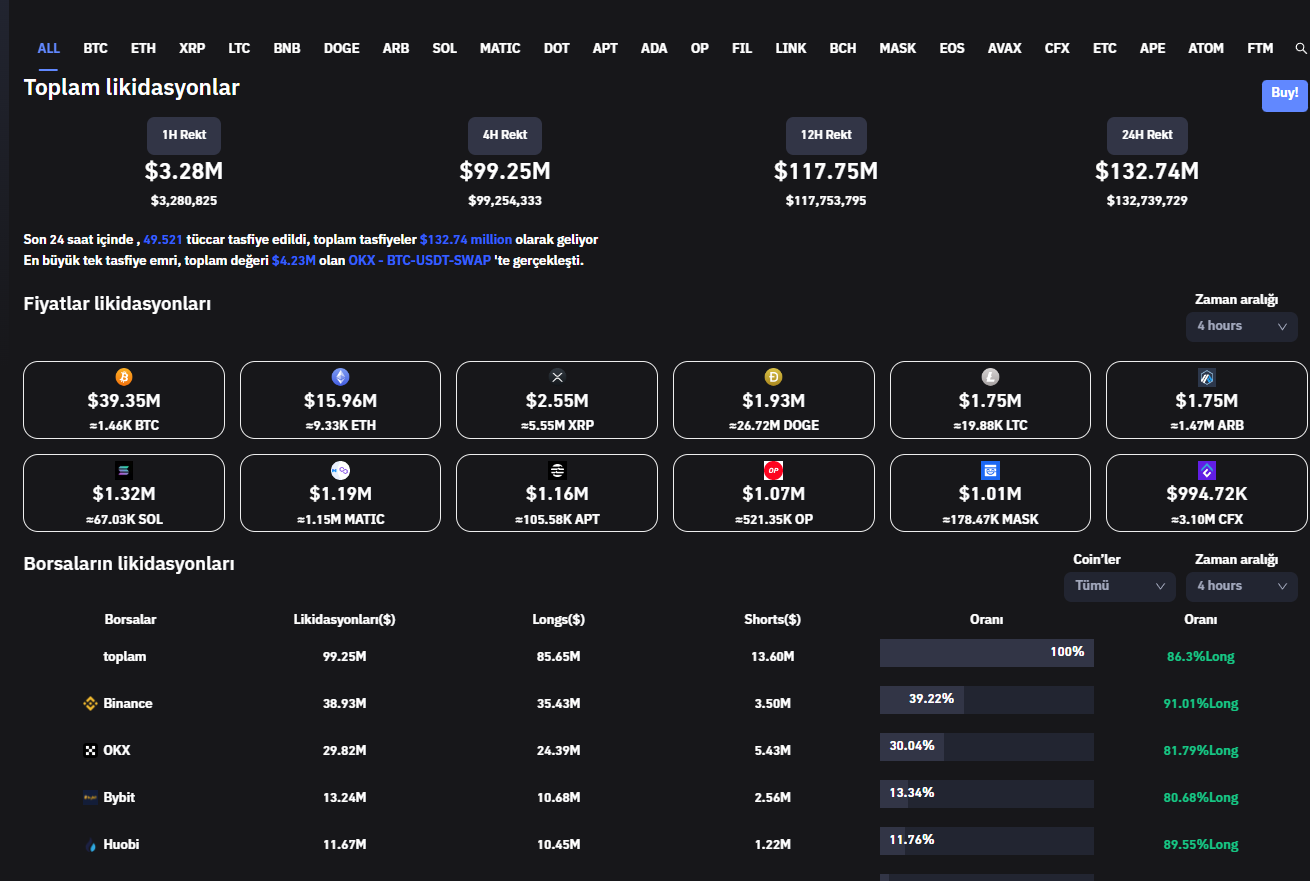Screen dimensions: 1310x881
Task: Expand the Coin'ler Tümü dropdown
Action: pos(1119,586)
